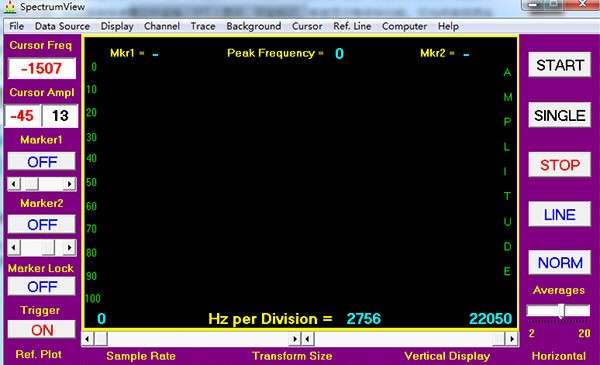Click the SpectrumView app icon in title bar

pyautogui.click(x=10, y=8)
